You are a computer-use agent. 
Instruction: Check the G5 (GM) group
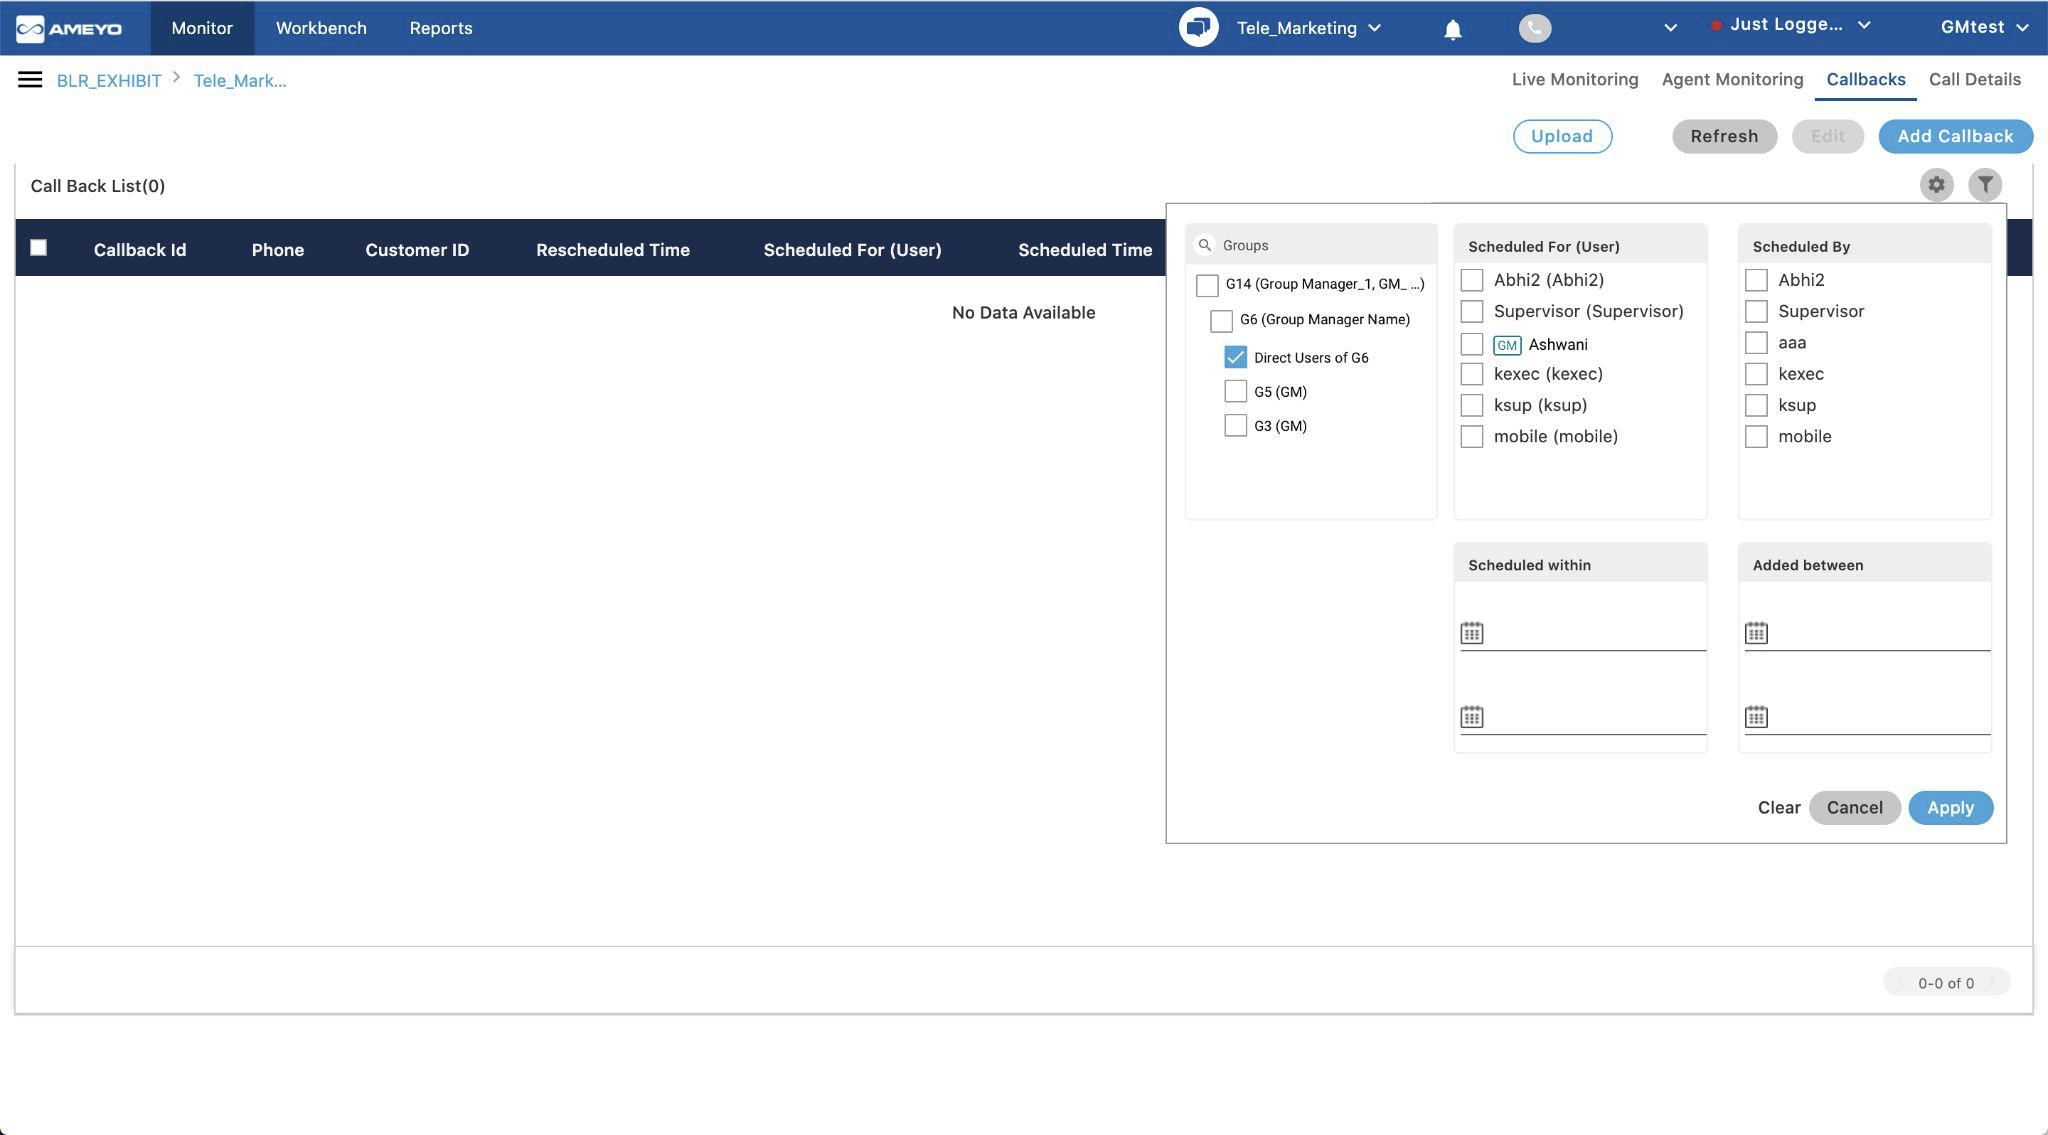click(x=1235, y=391)
